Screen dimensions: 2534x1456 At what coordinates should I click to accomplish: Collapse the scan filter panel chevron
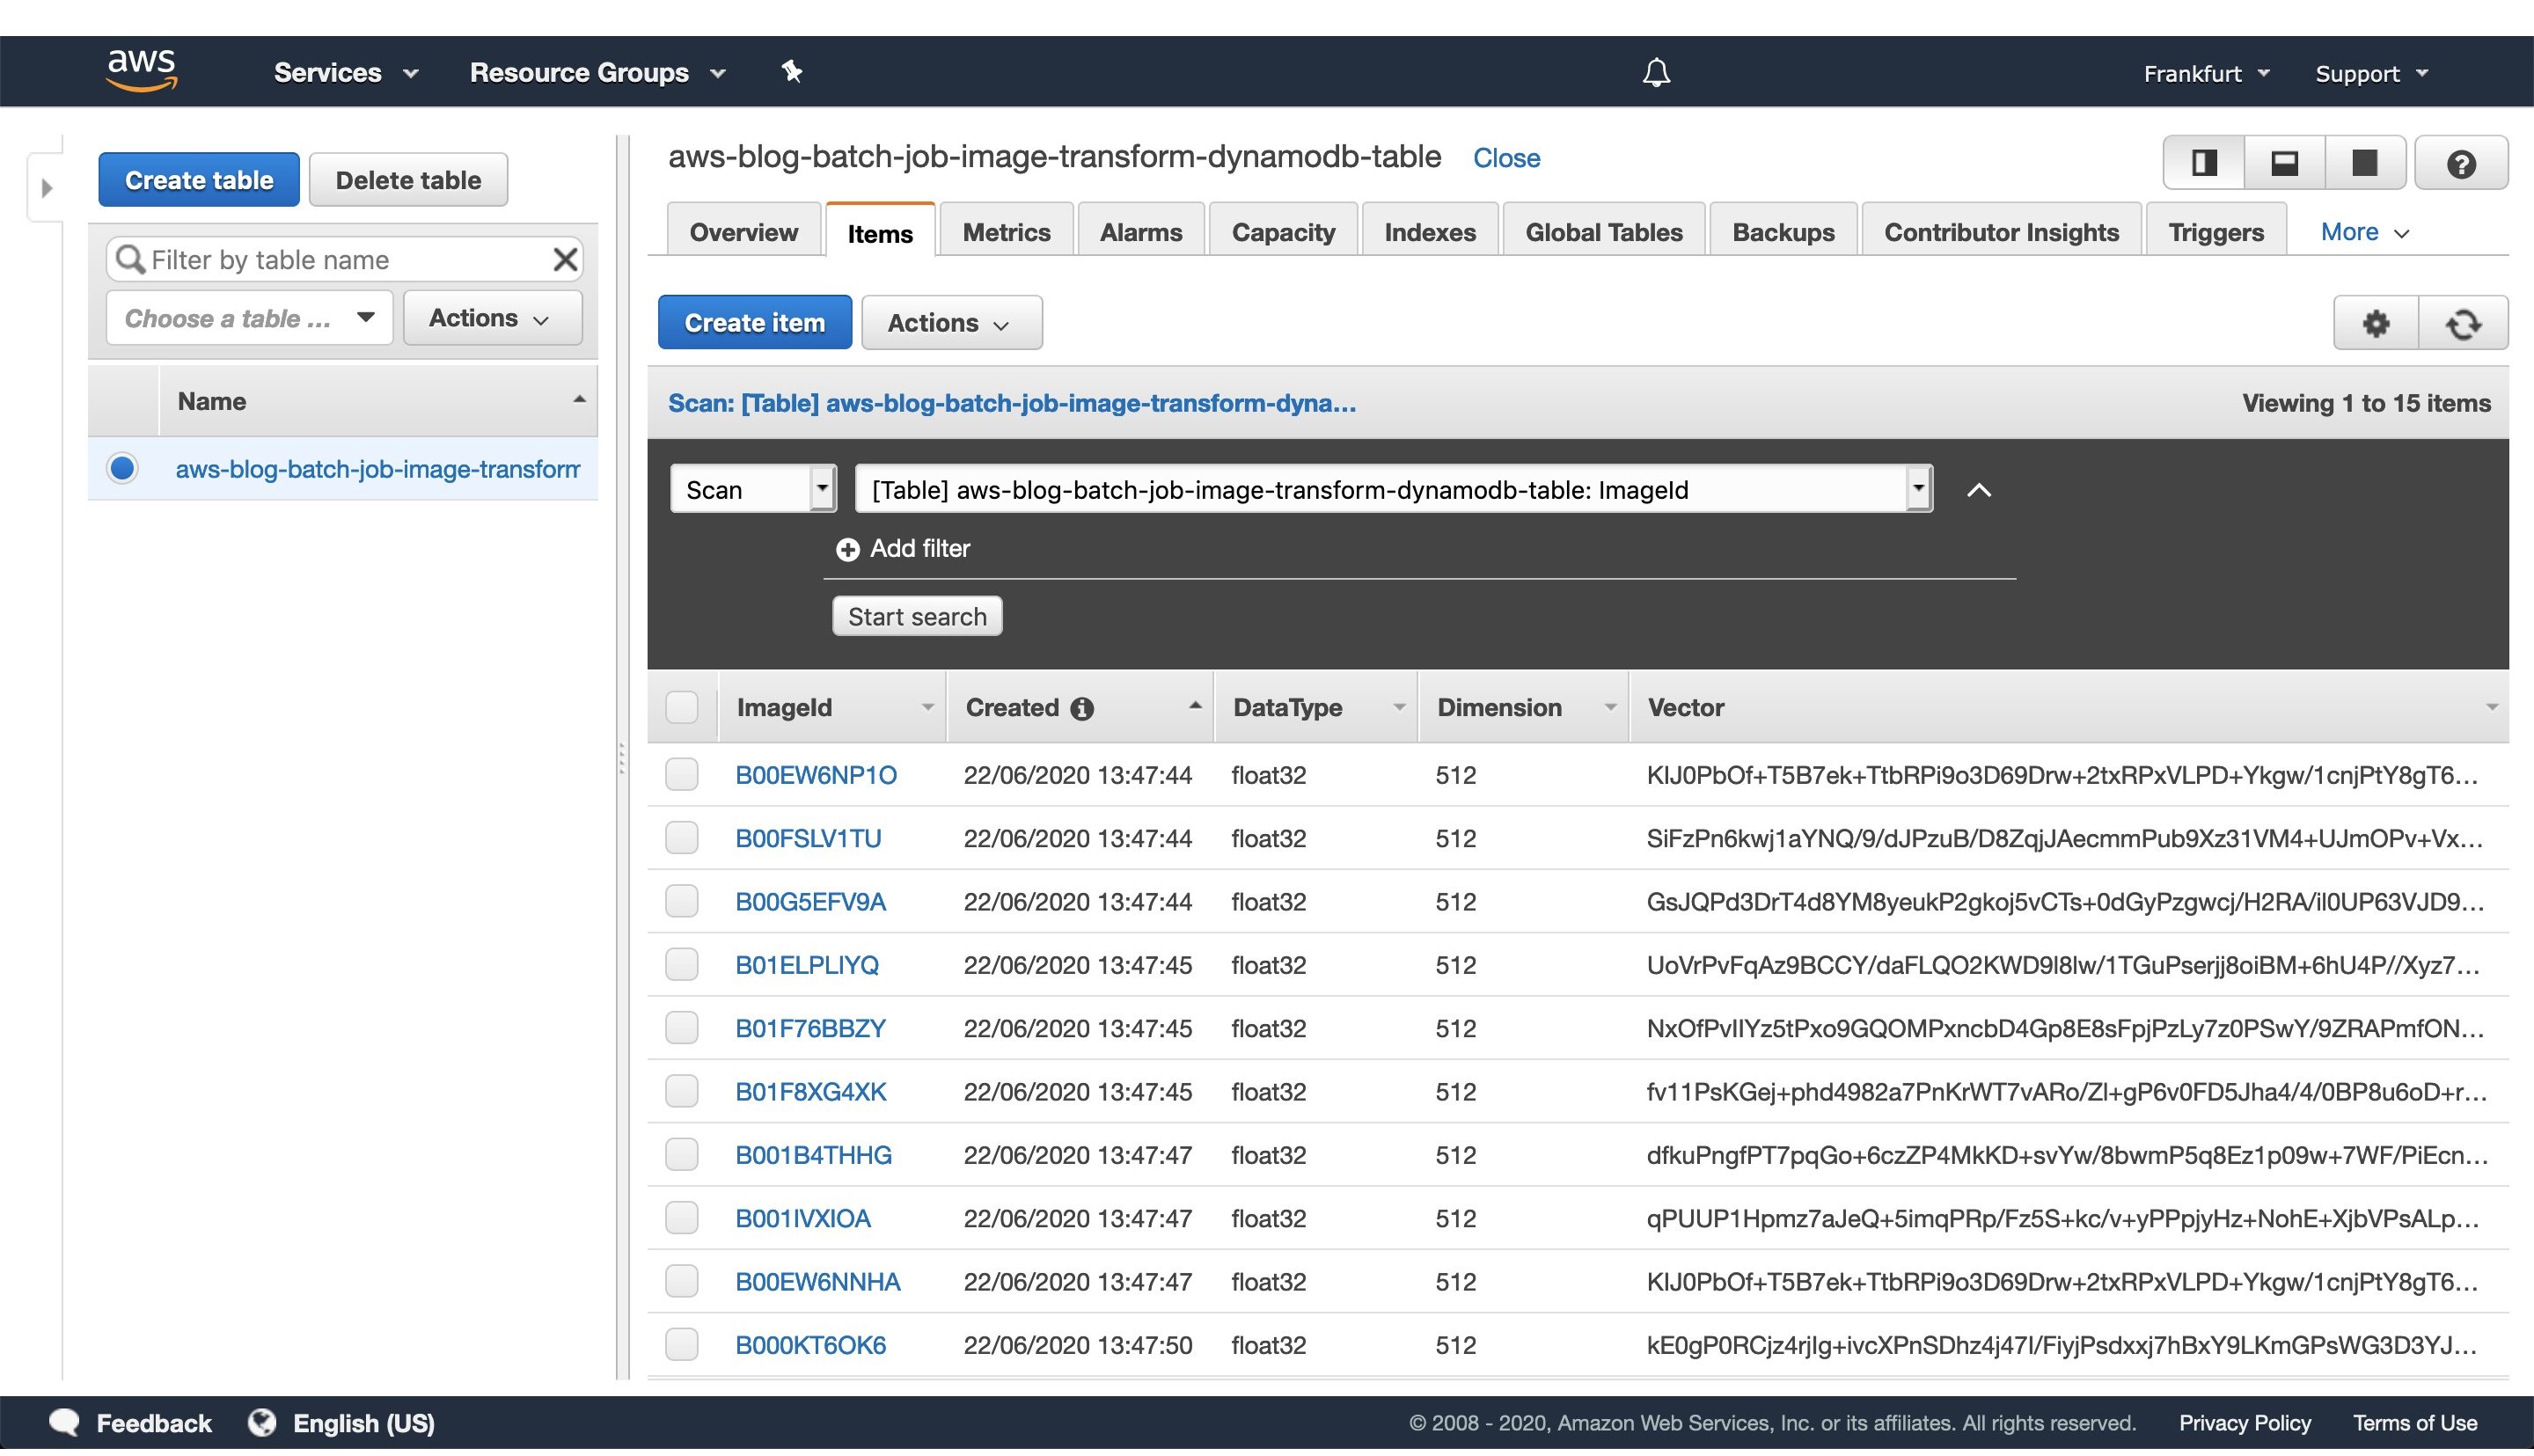coord(1978,492)
